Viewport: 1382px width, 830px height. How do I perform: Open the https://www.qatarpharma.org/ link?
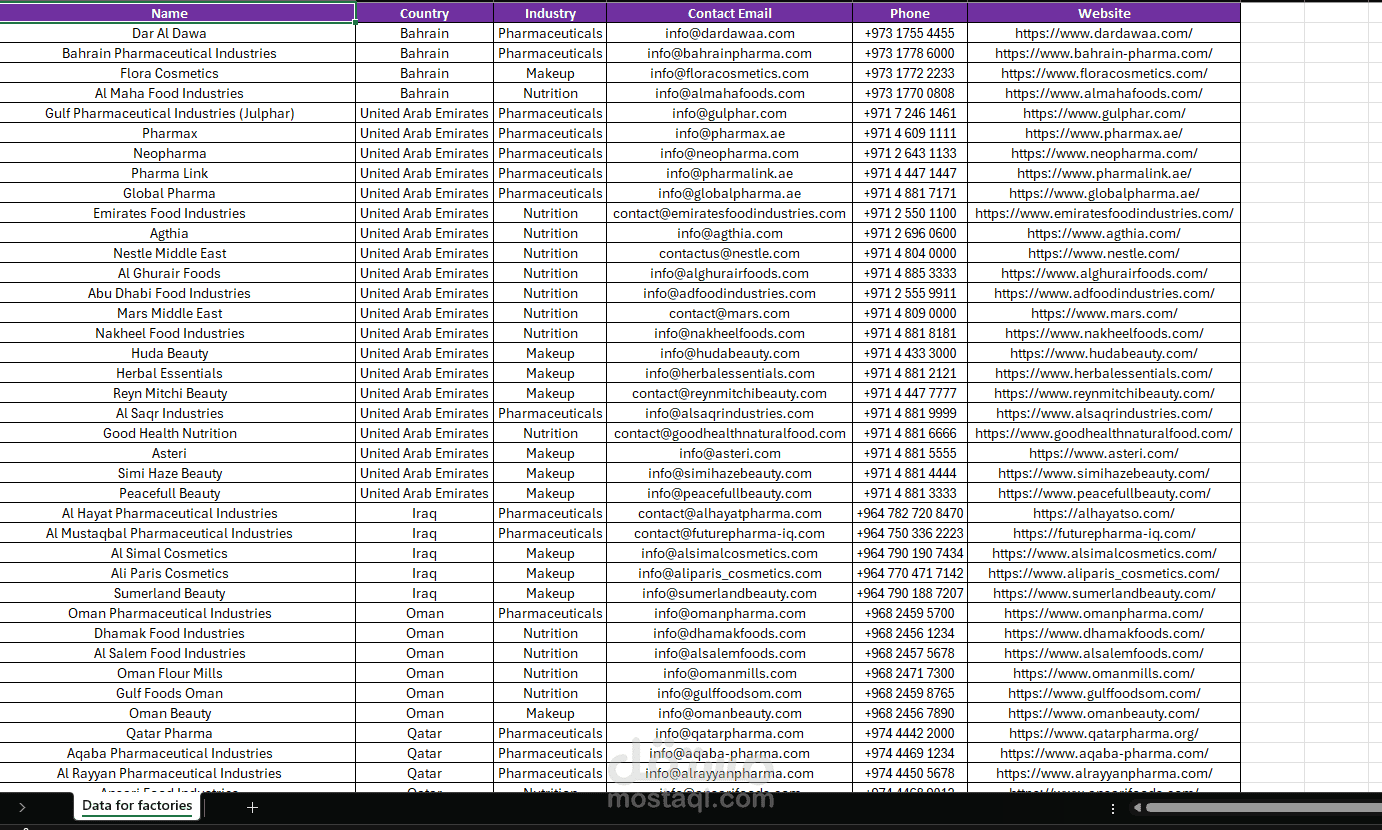click(1104, 733)
